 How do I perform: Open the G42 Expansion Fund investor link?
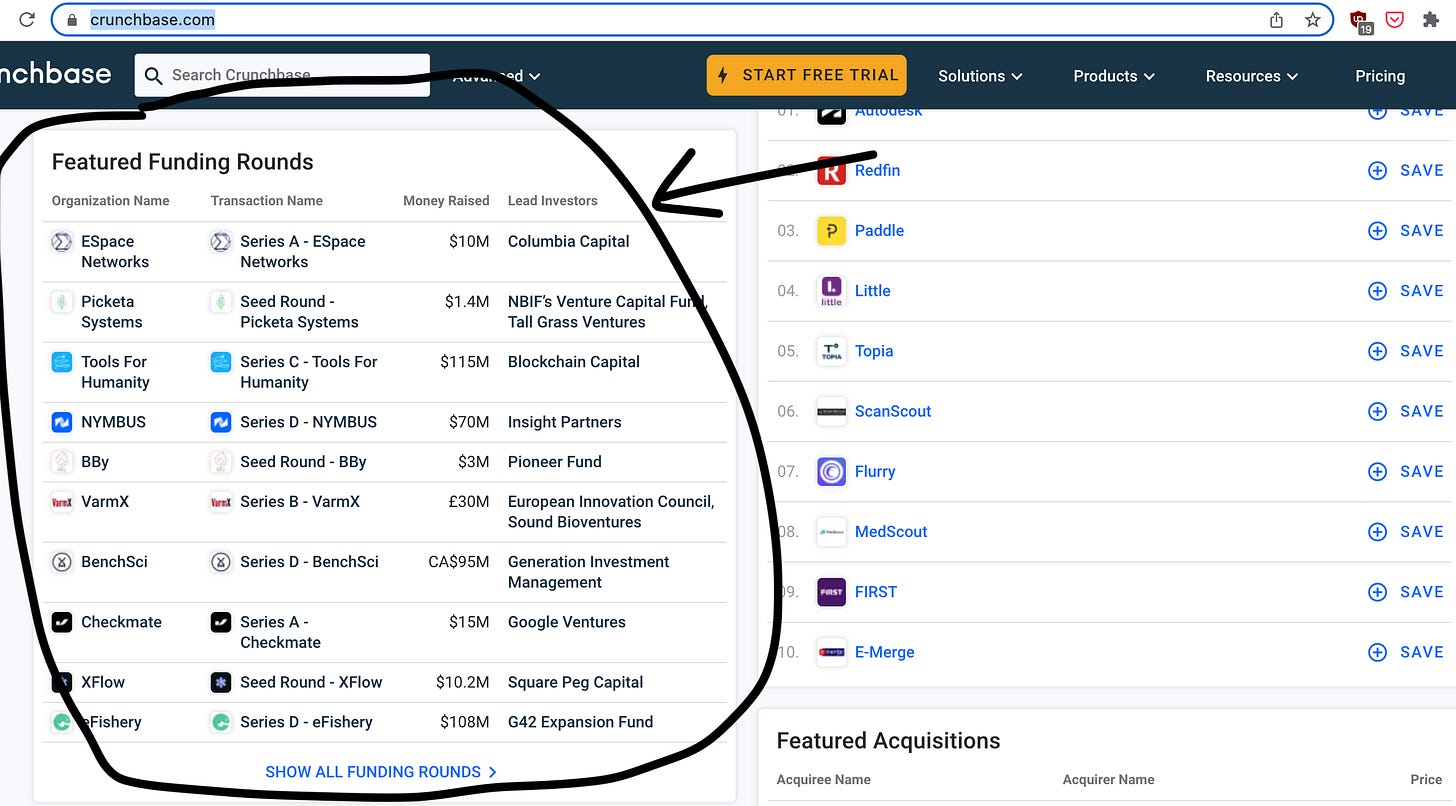(580, 722)
